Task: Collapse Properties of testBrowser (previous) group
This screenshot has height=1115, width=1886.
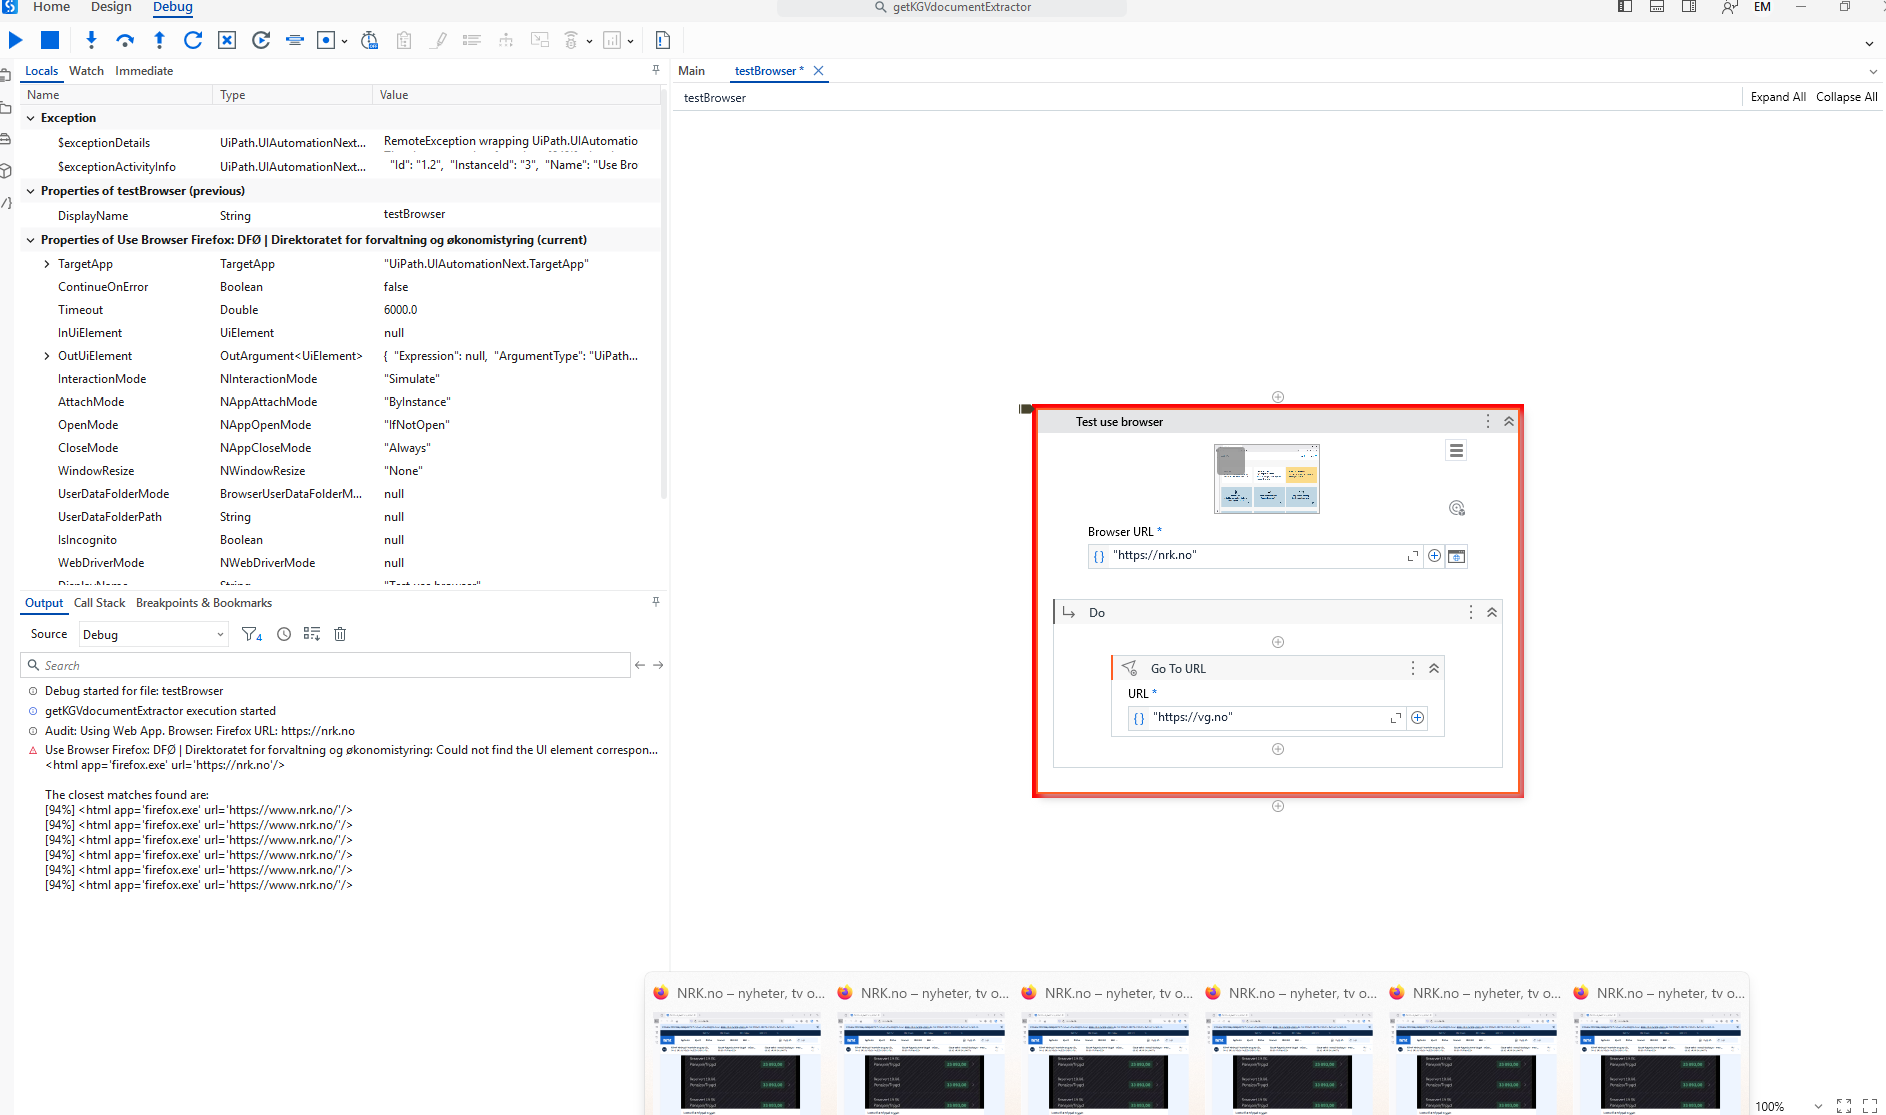Action: (x=30, y=191)
